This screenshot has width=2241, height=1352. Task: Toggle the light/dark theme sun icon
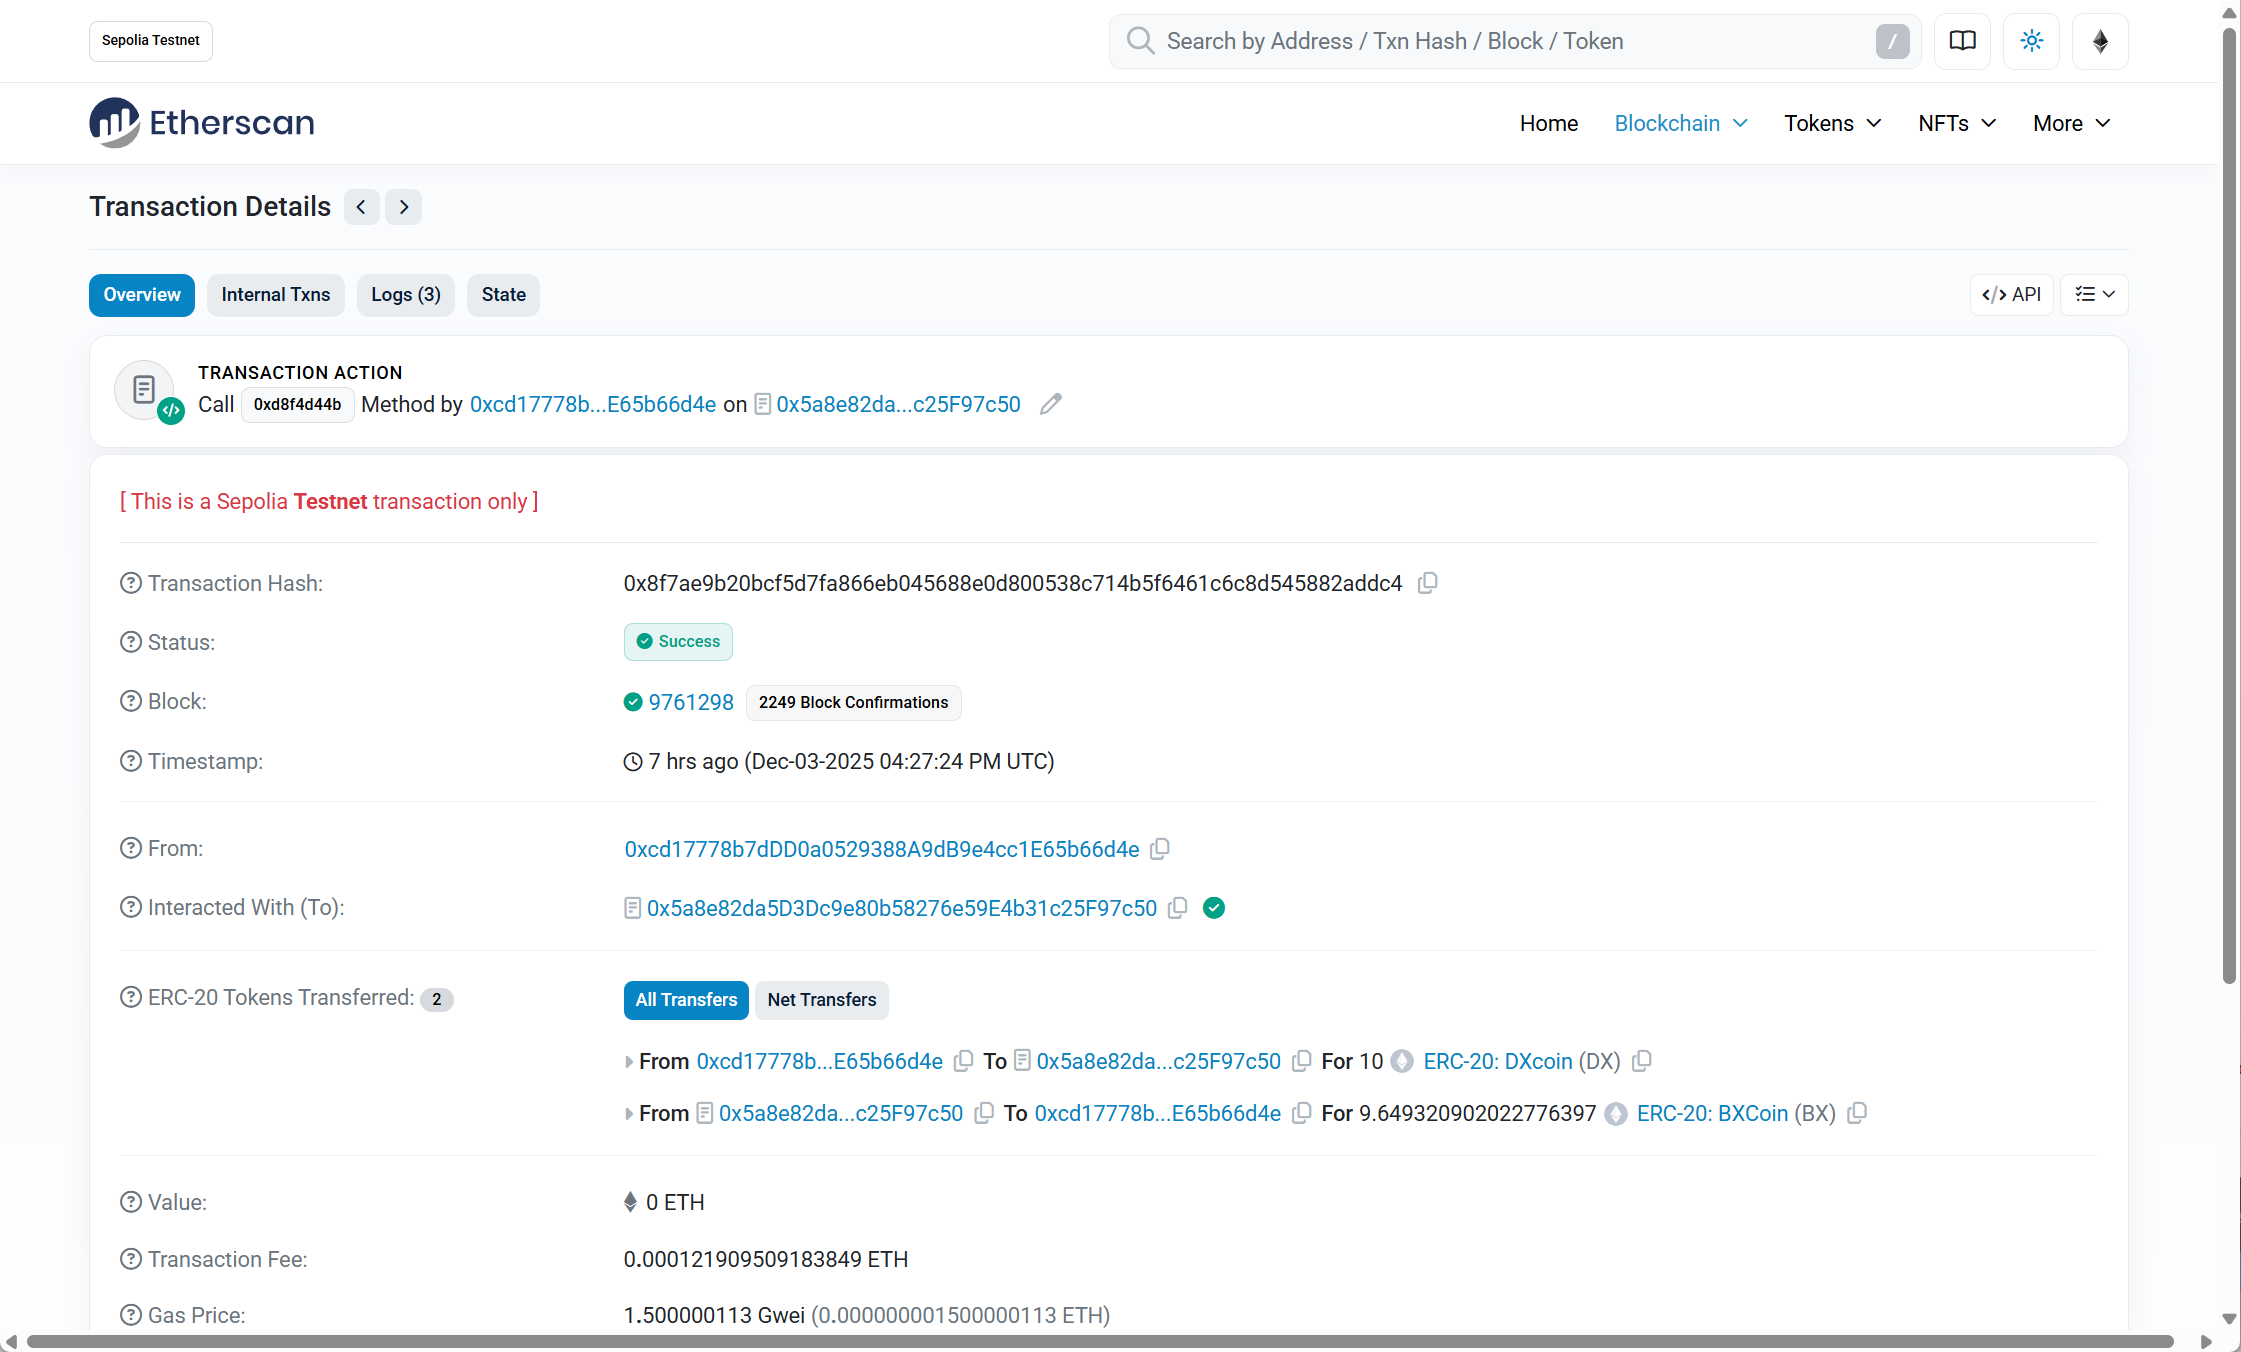(2031, 41)
